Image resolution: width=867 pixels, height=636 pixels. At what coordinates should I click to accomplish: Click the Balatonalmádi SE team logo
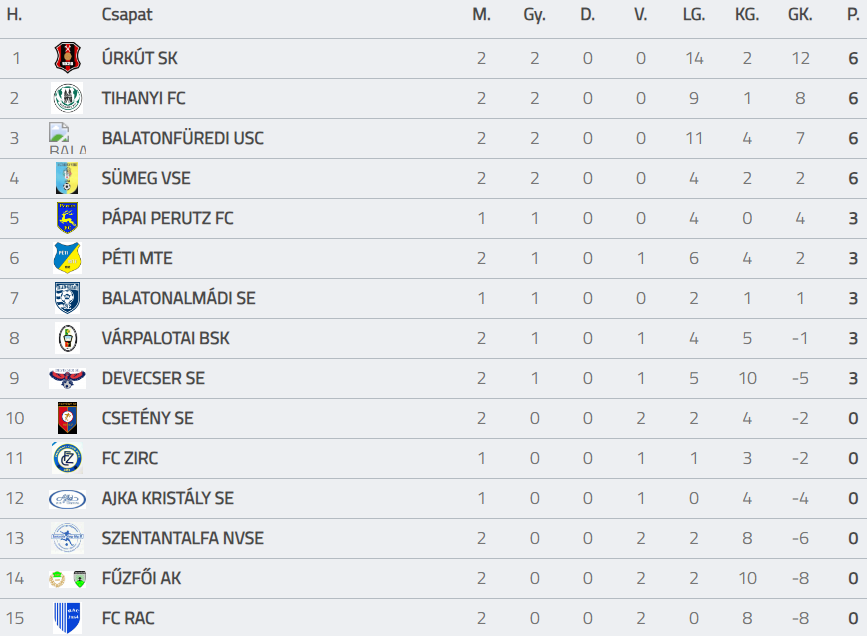[67, 298]
